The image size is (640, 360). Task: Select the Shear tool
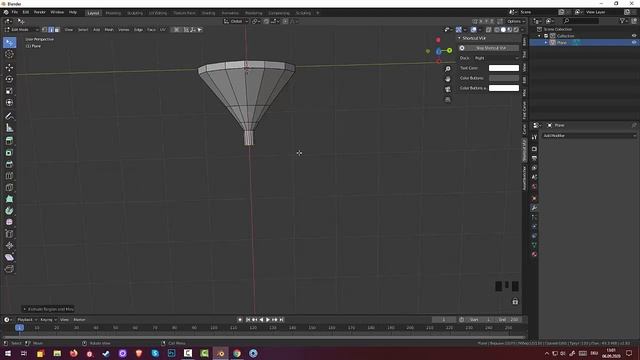point(9,257)
